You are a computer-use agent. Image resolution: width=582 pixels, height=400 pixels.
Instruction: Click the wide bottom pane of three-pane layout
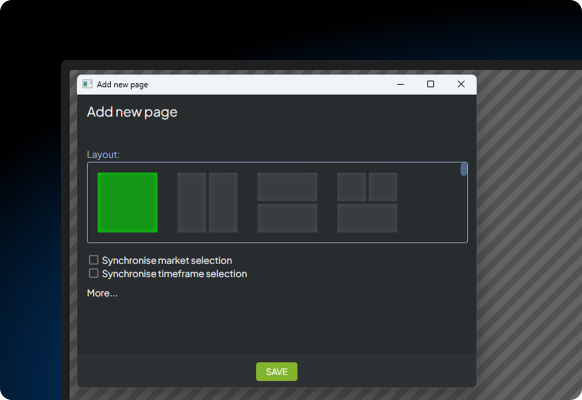(x=367, y=218)
